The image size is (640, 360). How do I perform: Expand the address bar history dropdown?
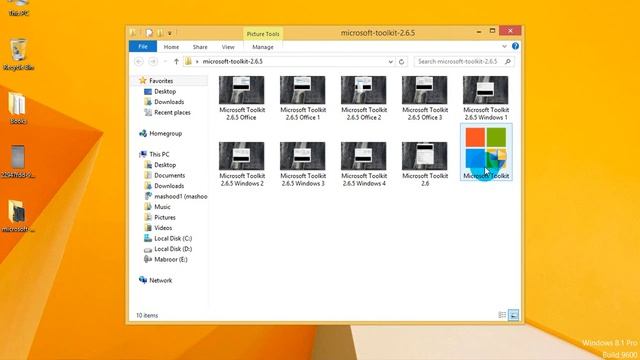click(x=391, y=62)
